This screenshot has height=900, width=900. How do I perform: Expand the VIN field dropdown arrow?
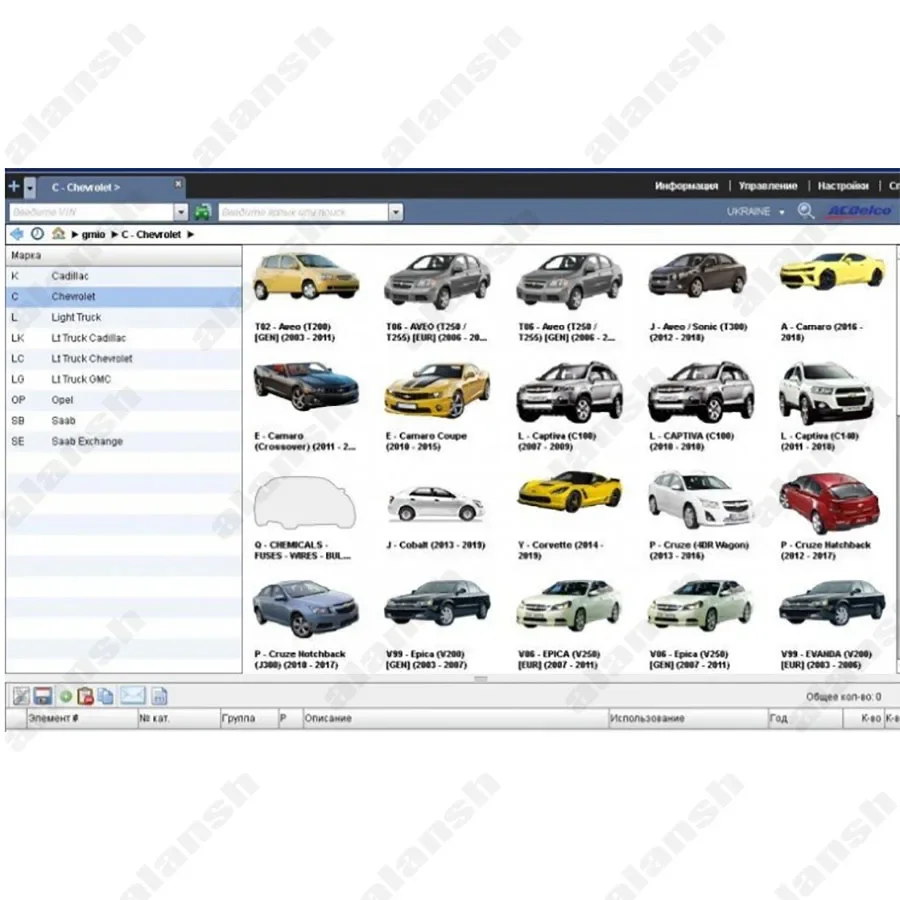coord(181,212)
